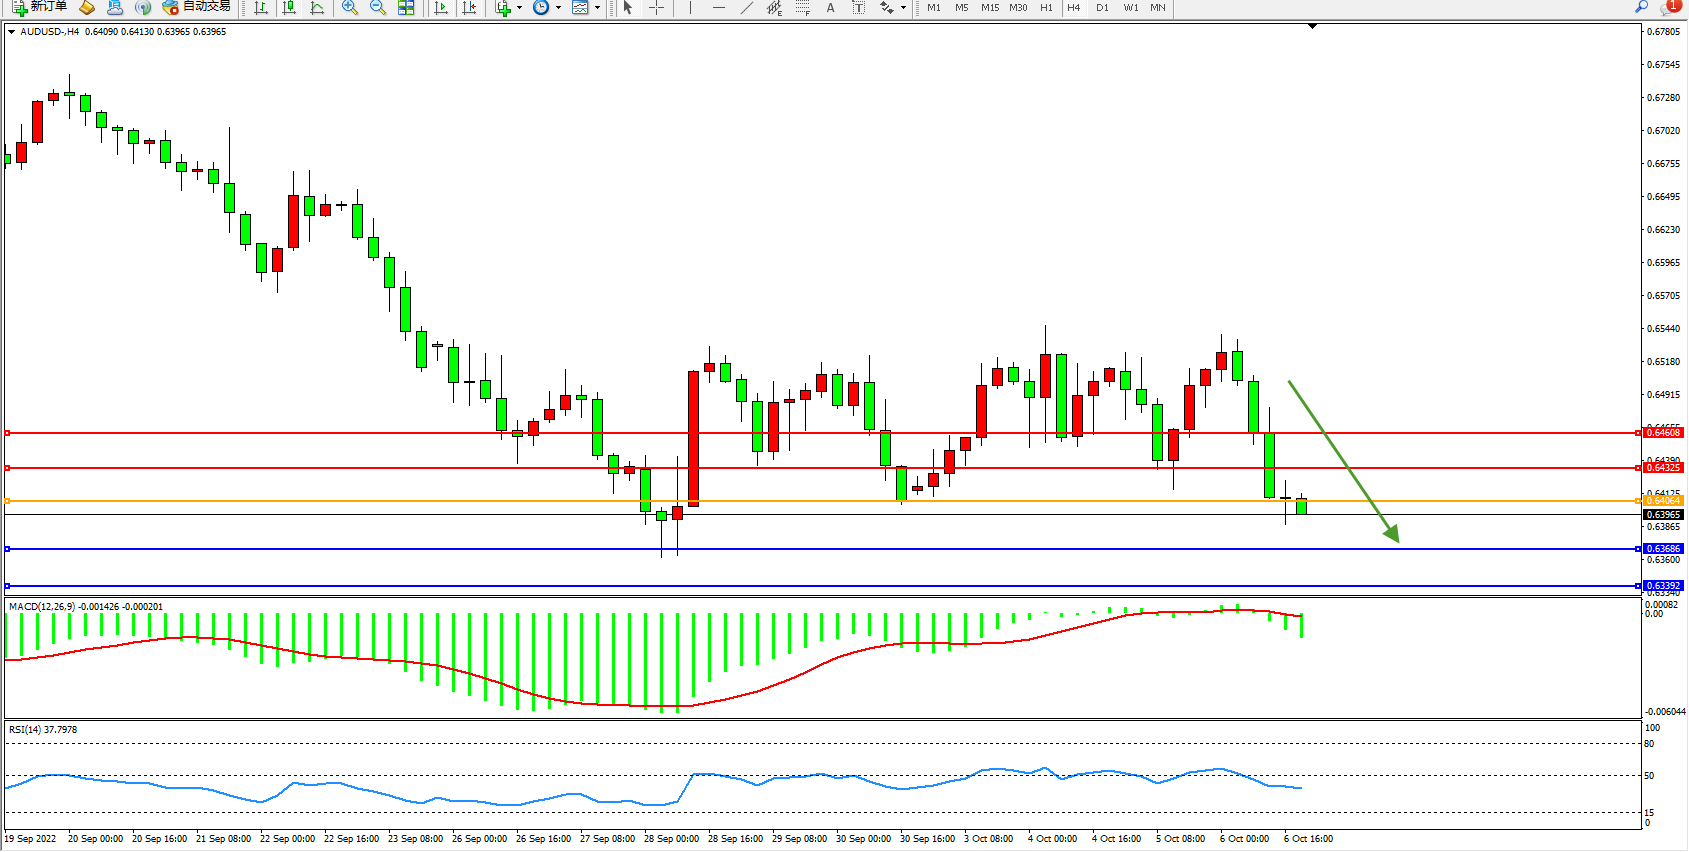Click the blue 0.63686 price level label
Image resolution: width=1689 pixels, height=852 pixels.
1663,549
